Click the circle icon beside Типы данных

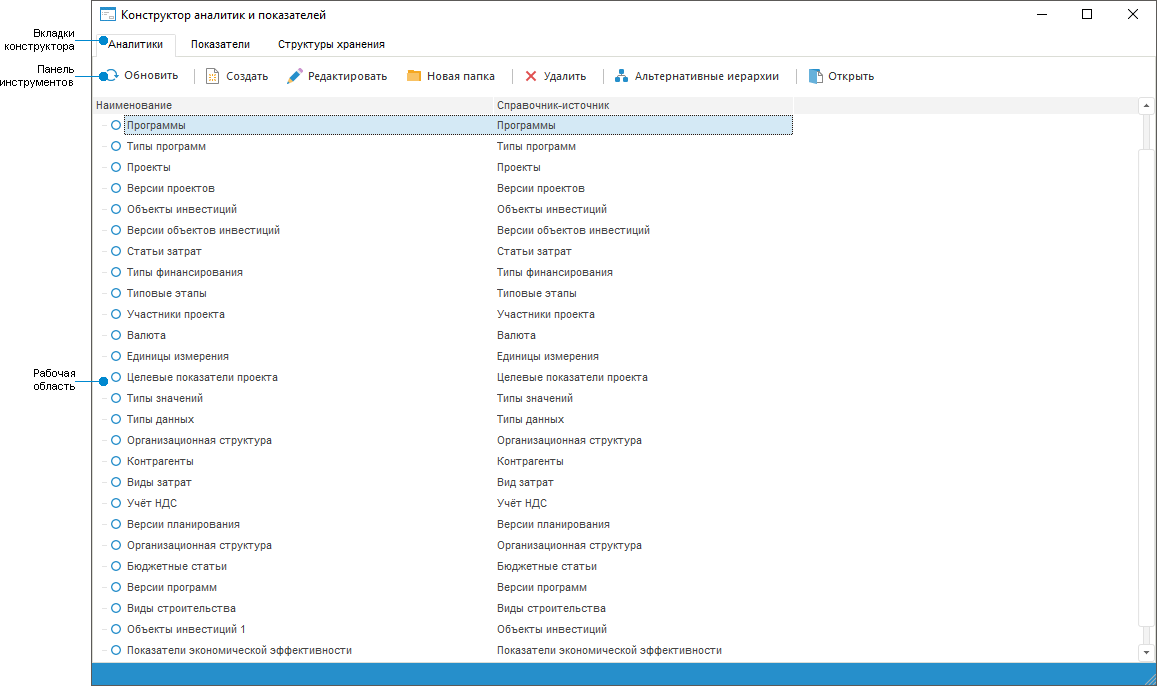coord(116,420)
